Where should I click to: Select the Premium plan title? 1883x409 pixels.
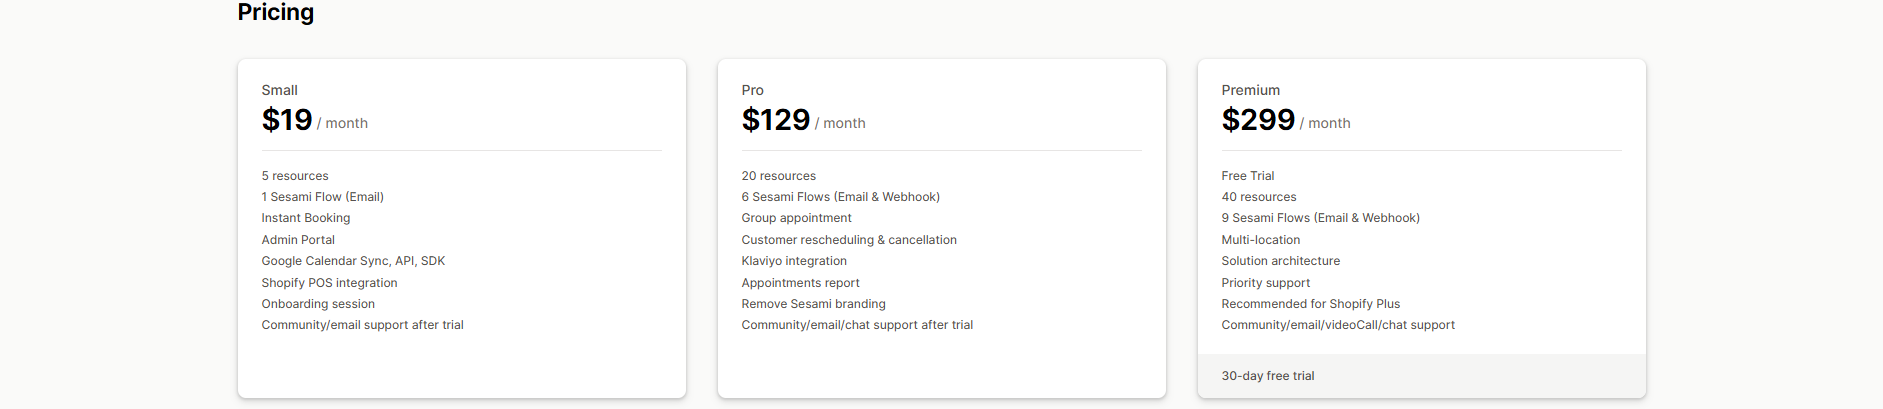[x=1250, y=90]
